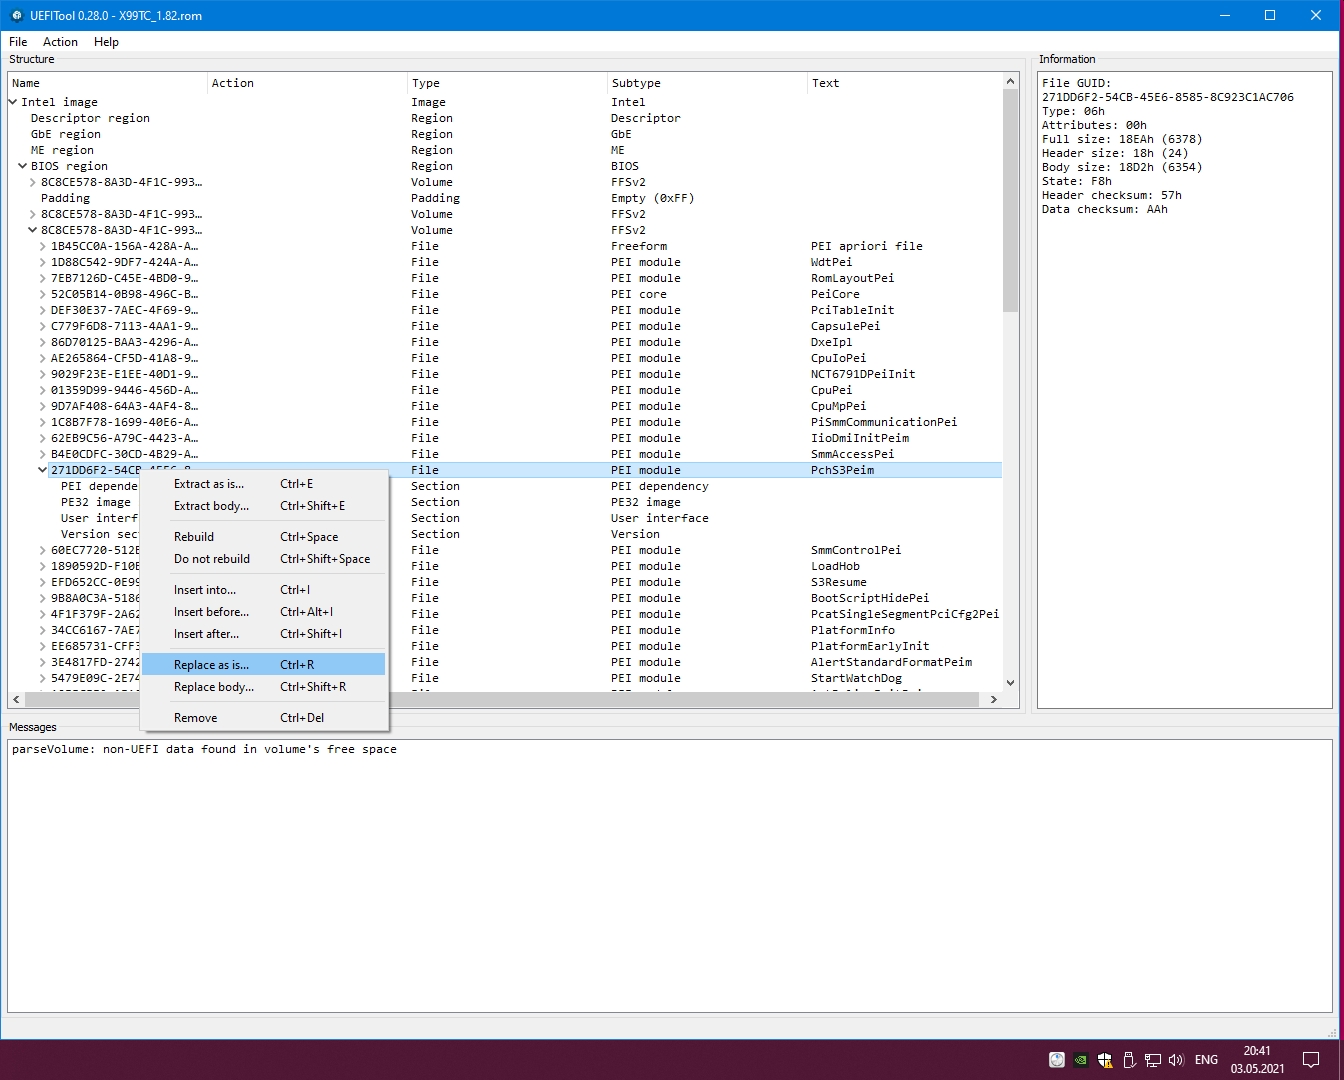Expand the 1D88C542-9DF7-424A file row
1344x1080 pixels.
tap(43, 262)
